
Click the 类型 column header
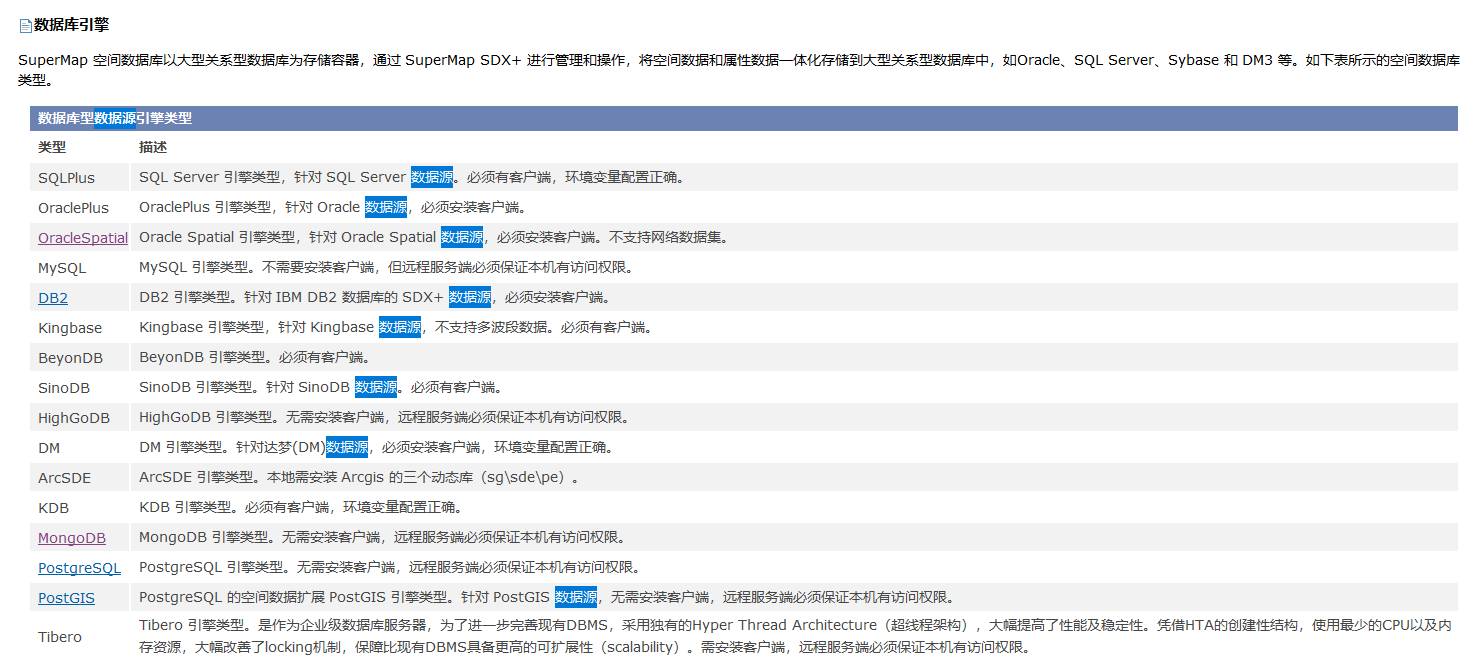coord(52,147)
